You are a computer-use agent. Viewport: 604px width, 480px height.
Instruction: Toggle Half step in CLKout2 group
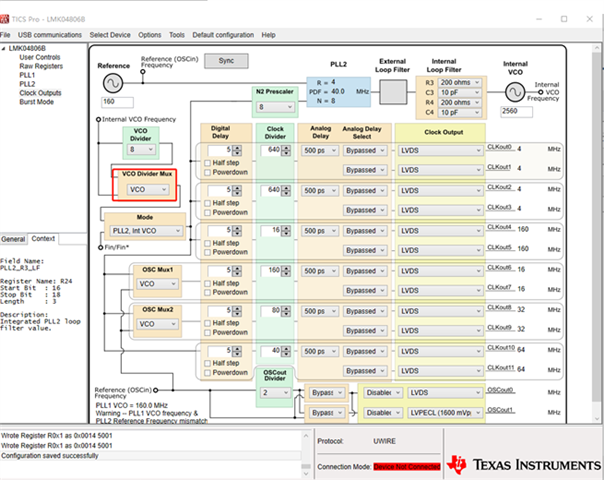[208, 203]
